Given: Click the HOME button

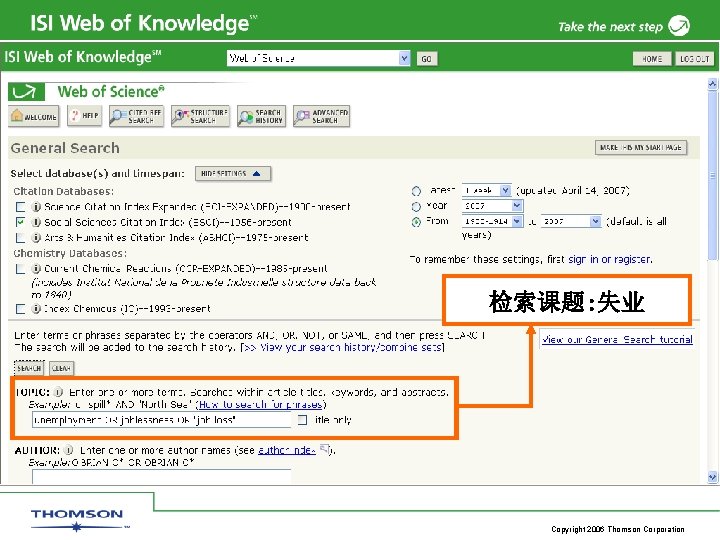Looking at the screenshot, I should (x=652, y=59).
